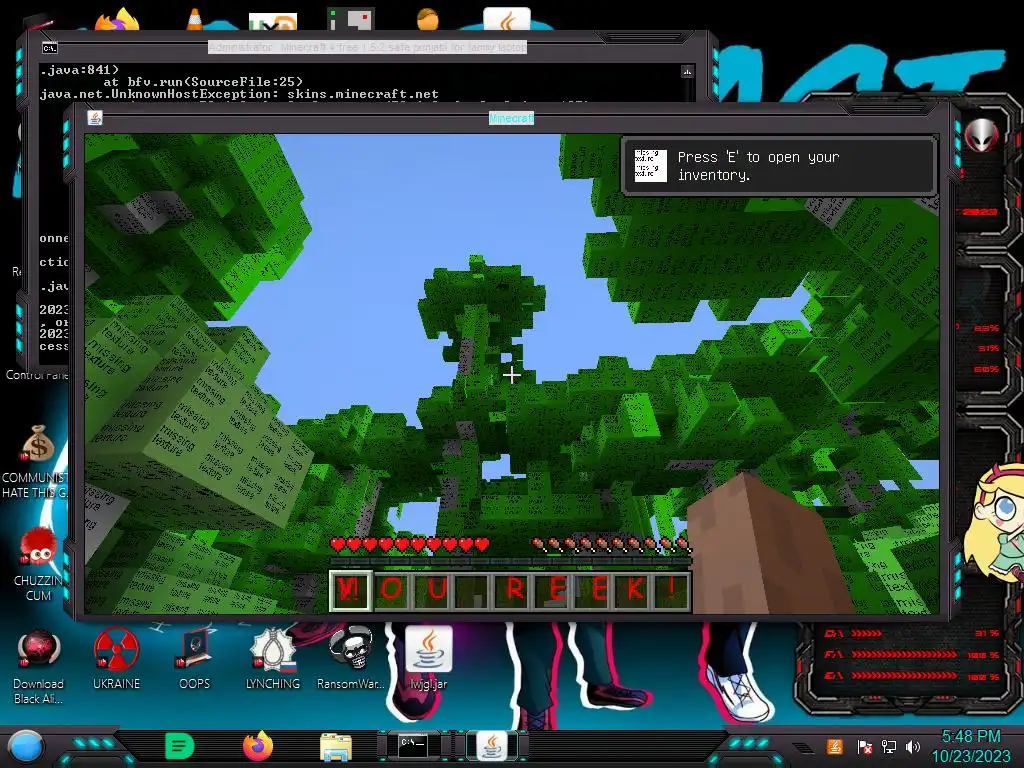Image resolution: width=1024 pixels, height=768 pixels.
Task: Click the Java icon in Minecraft title bar
Action: [95, 118]
